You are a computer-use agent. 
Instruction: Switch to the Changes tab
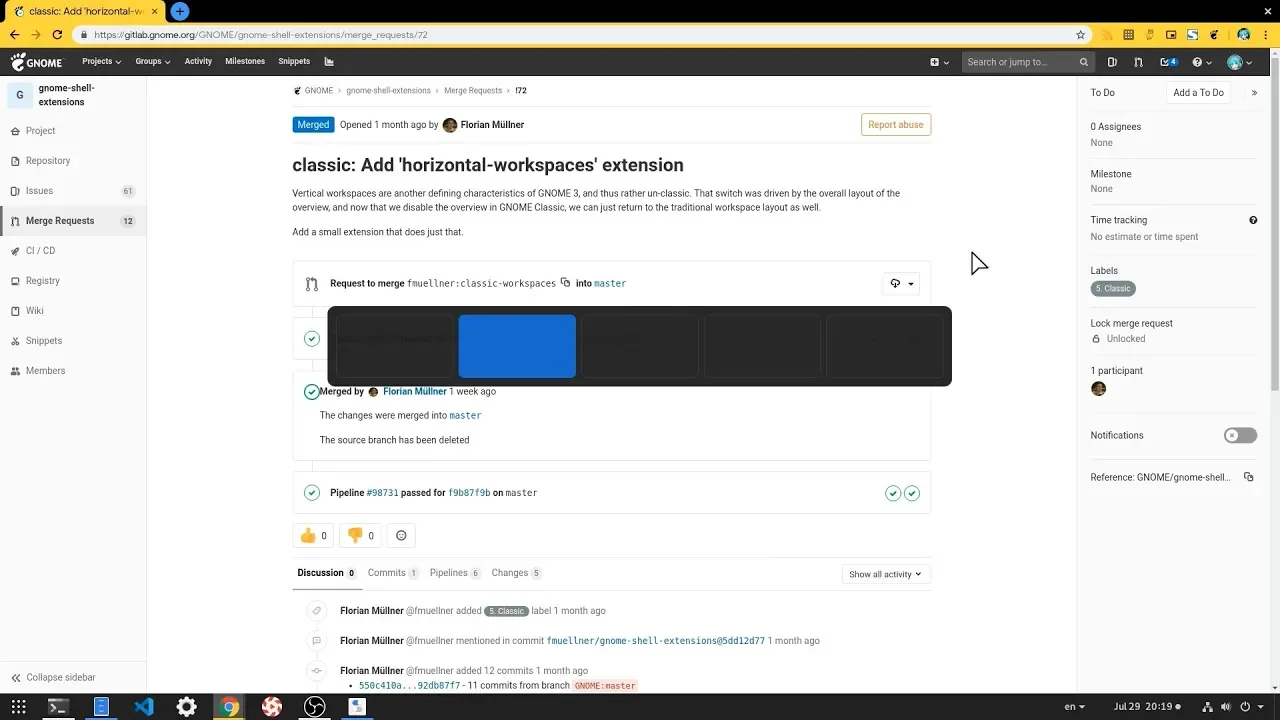coord(516,573)
